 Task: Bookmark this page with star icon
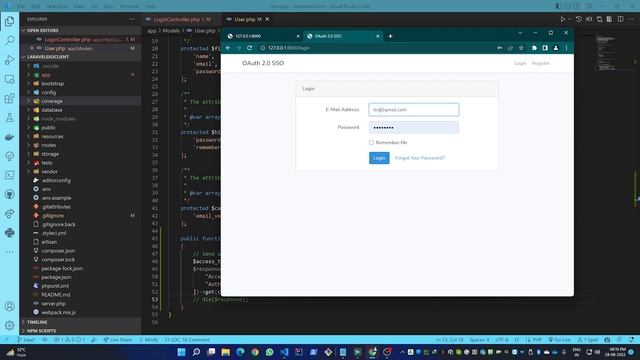(x=521, y=48)
